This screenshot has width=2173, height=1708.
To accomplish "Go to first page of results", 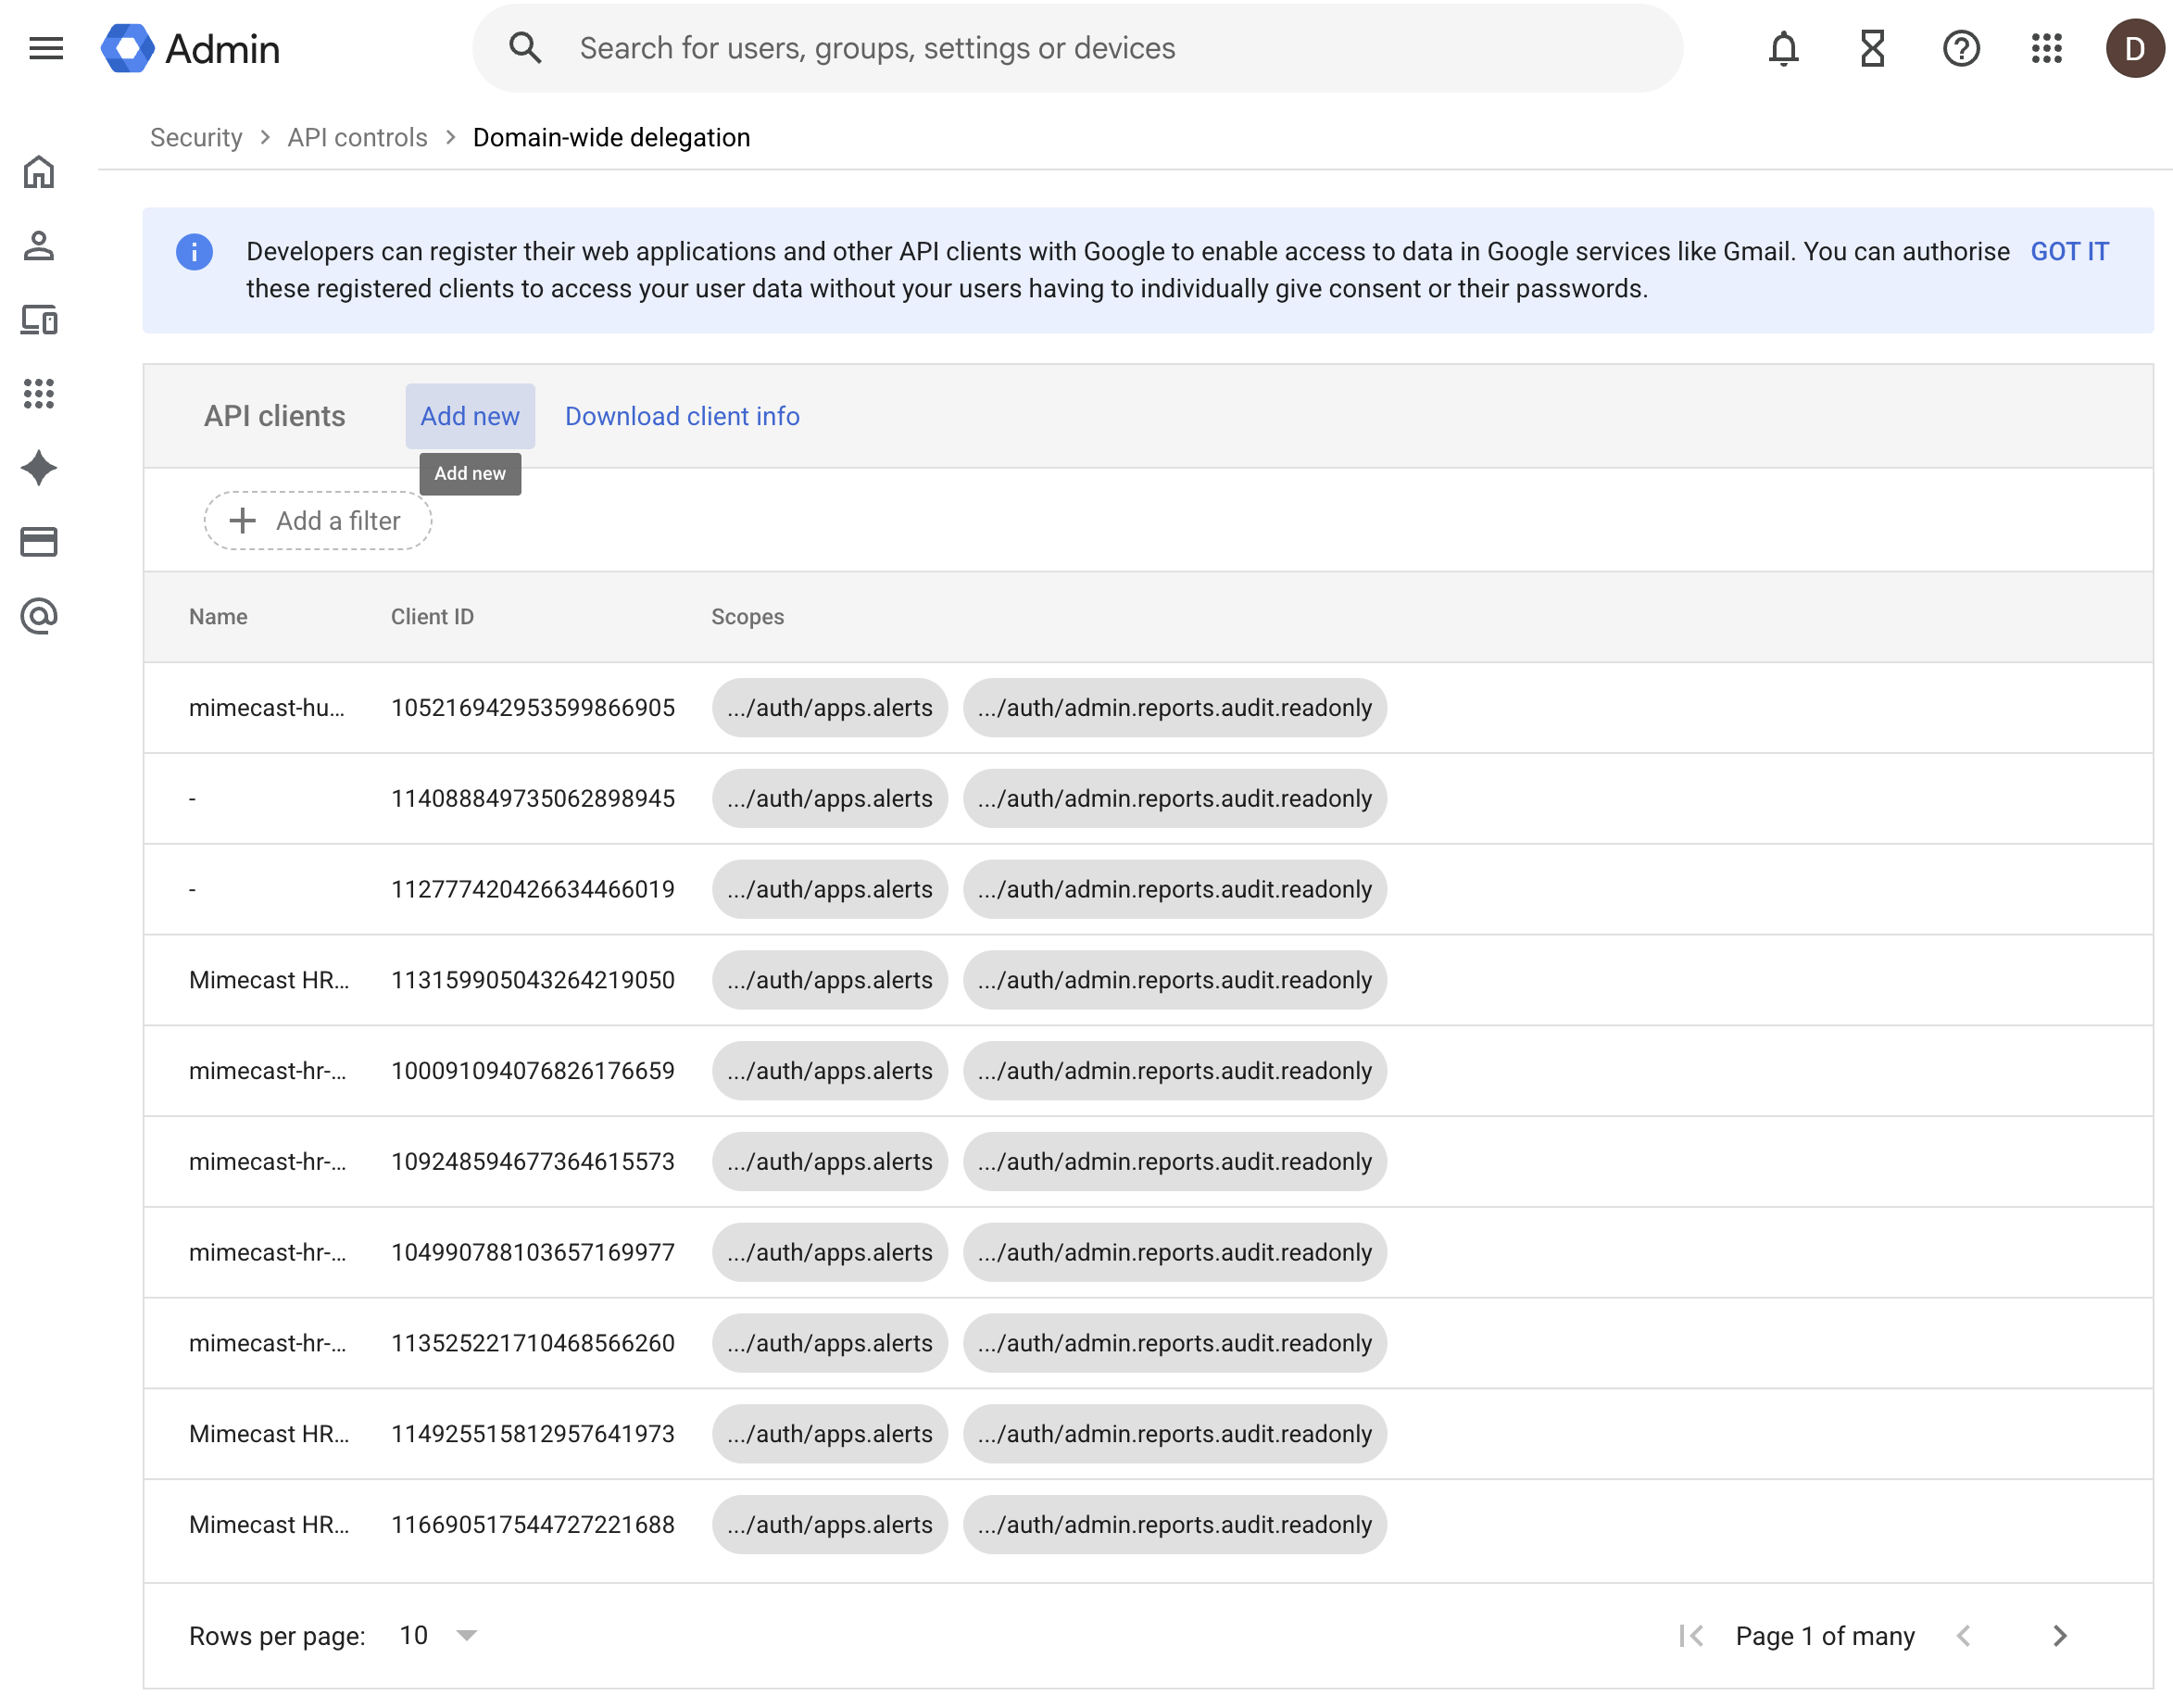I will pos(1691,1636).
